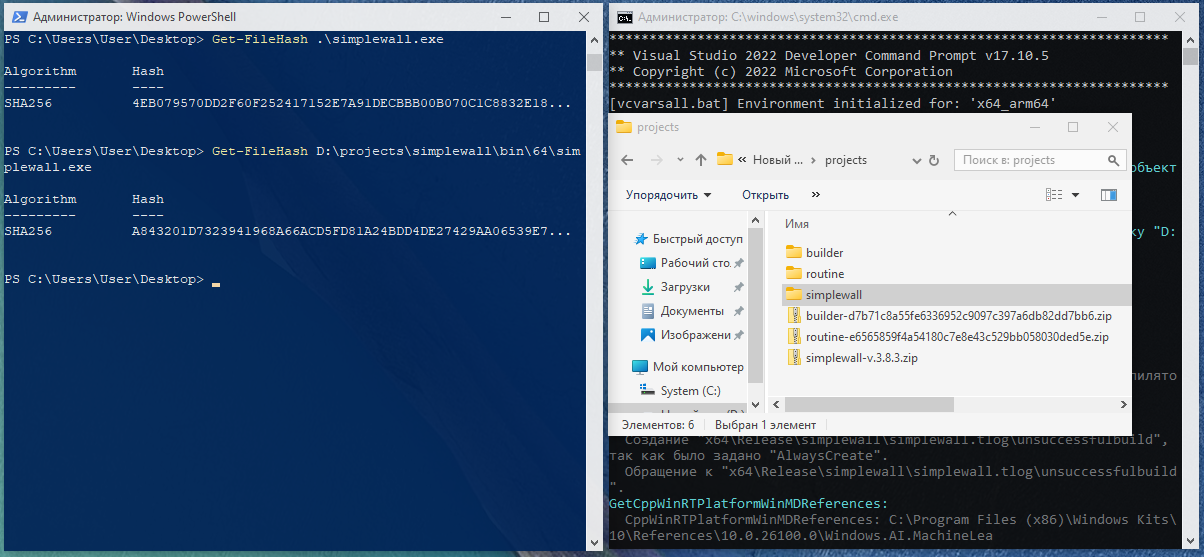The width and height of the screenshot is (1204, 557).
Task: Change view layout icon in Explorer
Action: click(1053, 195)
